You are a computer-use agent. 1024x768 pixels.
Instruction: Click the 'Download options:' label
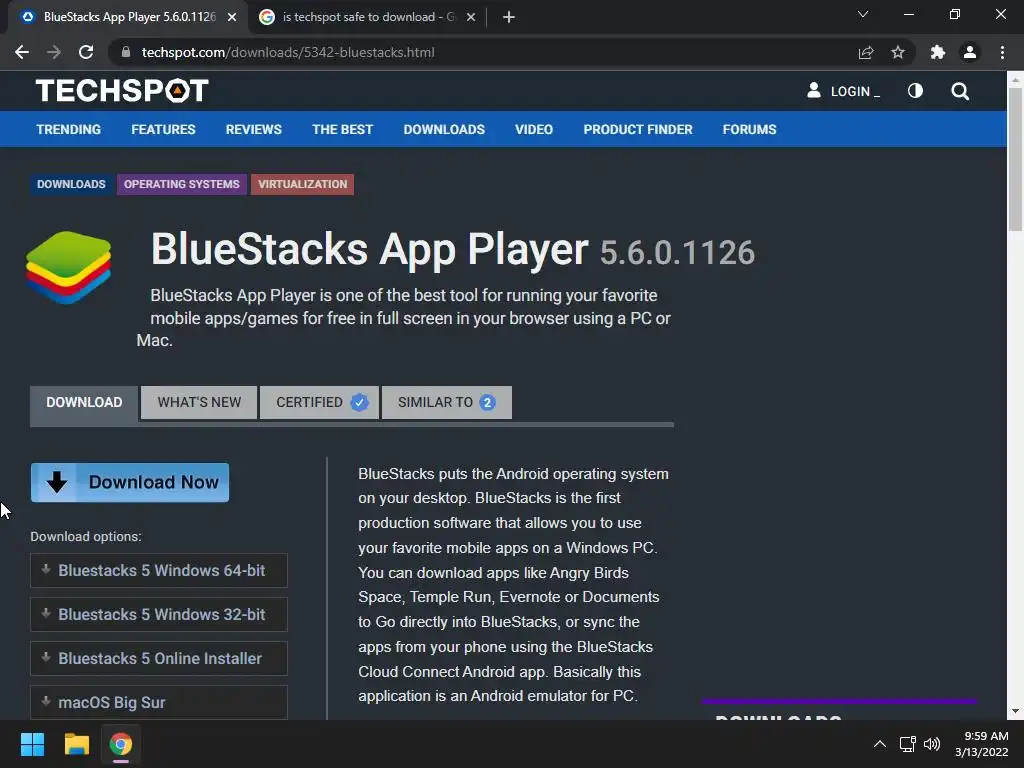pos(86,537)
